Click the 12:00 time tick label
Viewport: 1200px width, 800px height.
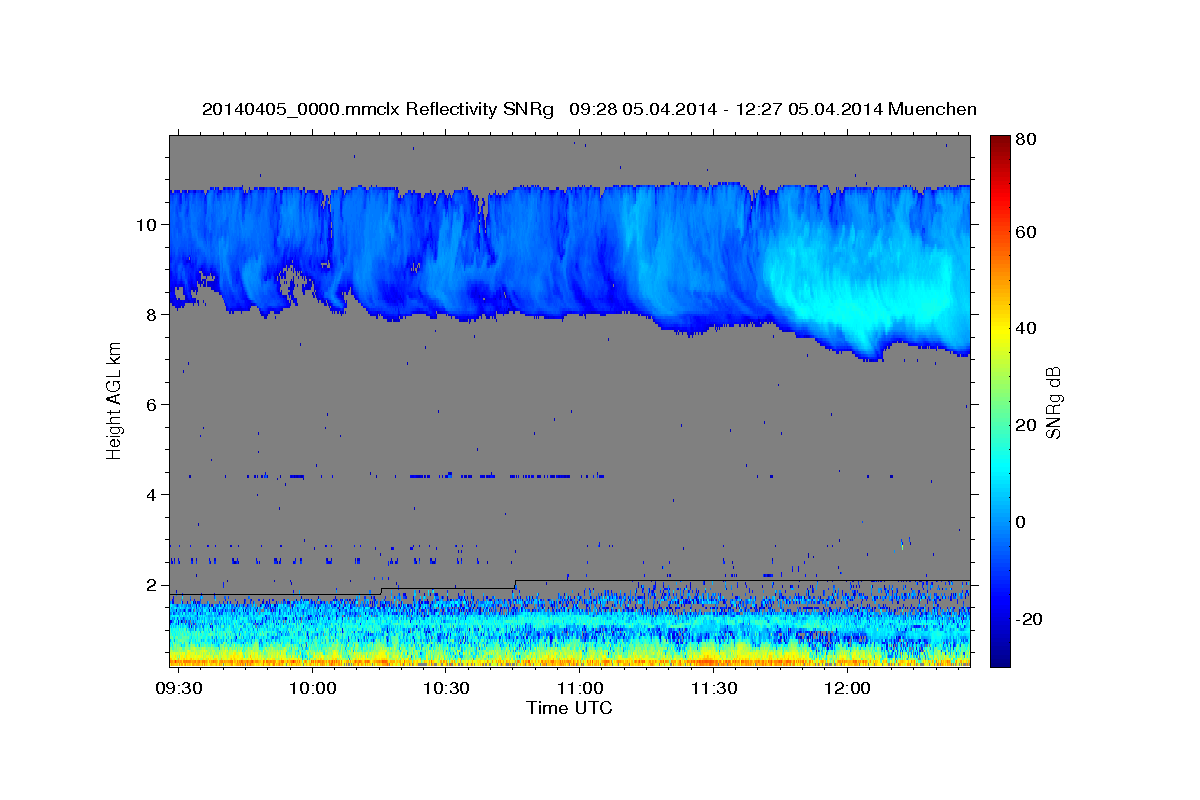pyautogui.click(x=846, y=689)
